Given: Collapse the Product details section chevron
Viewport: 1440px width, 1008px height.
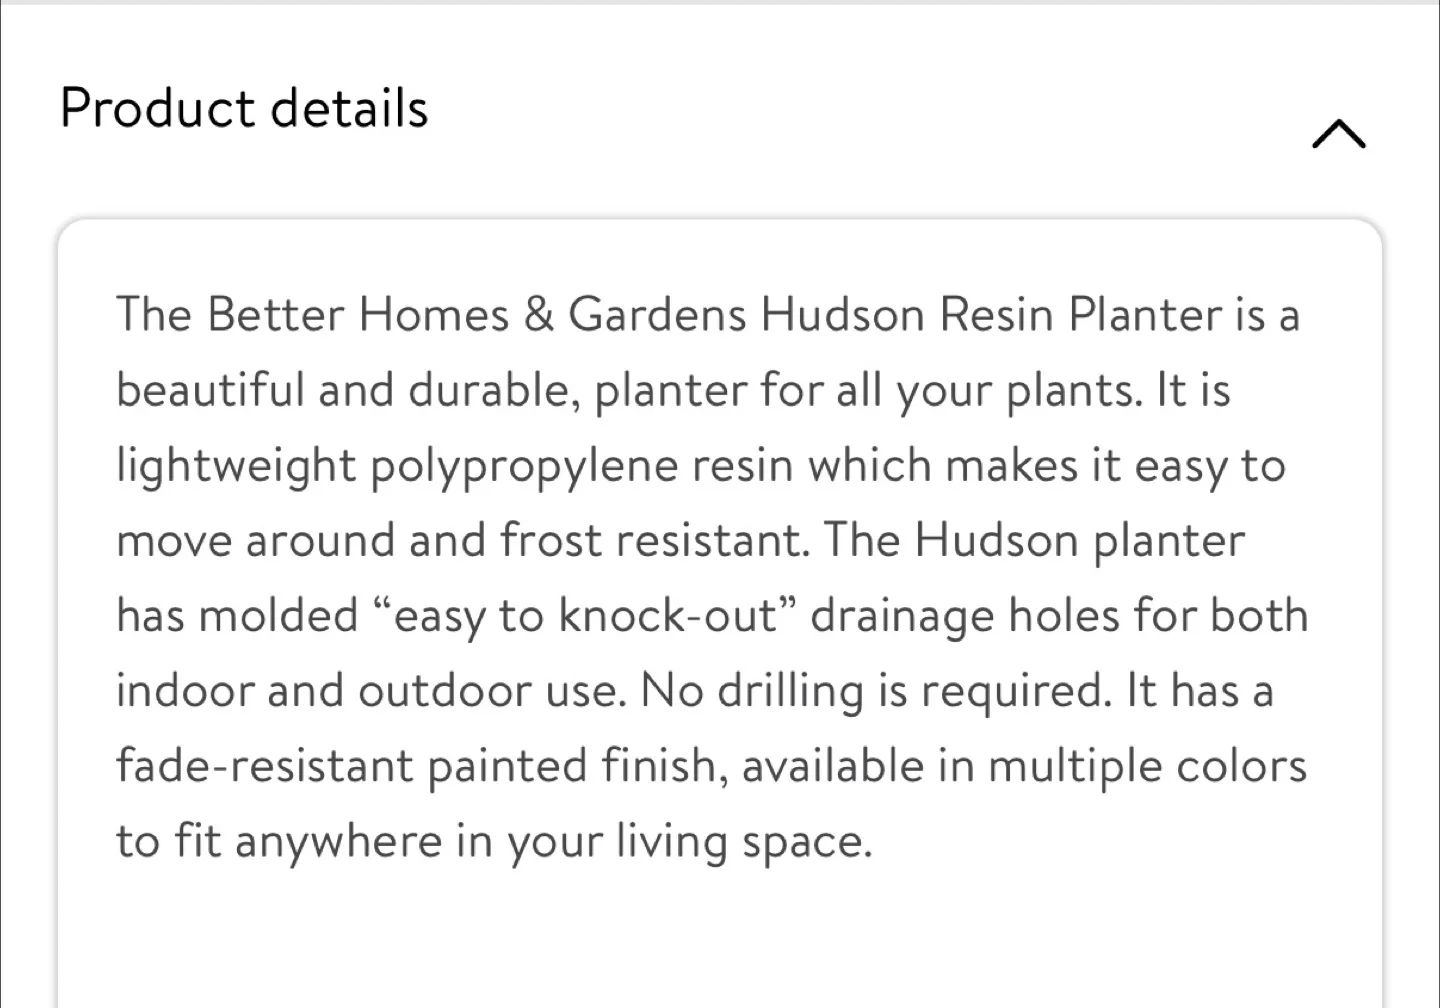Looking at the screenshot, I should pos(1338,134).
